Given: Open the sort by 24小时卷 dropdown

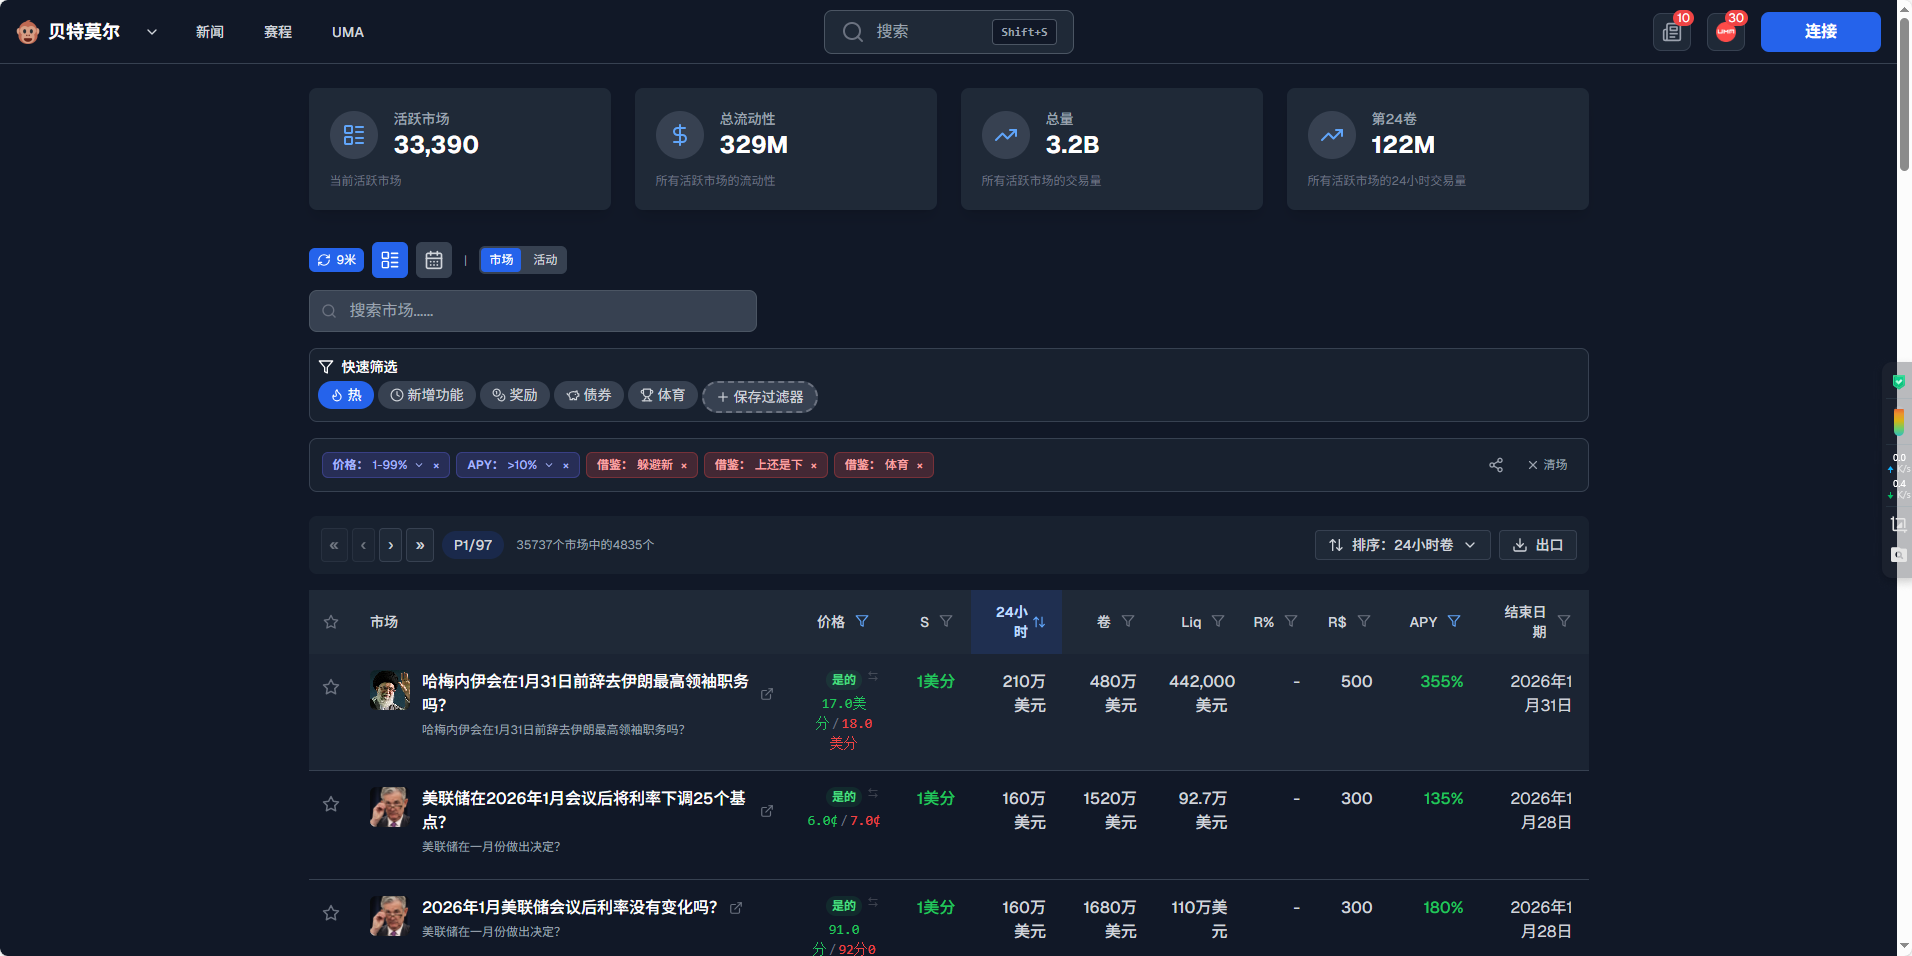Looking at the screenshot, I should [x=1402, y=545].
